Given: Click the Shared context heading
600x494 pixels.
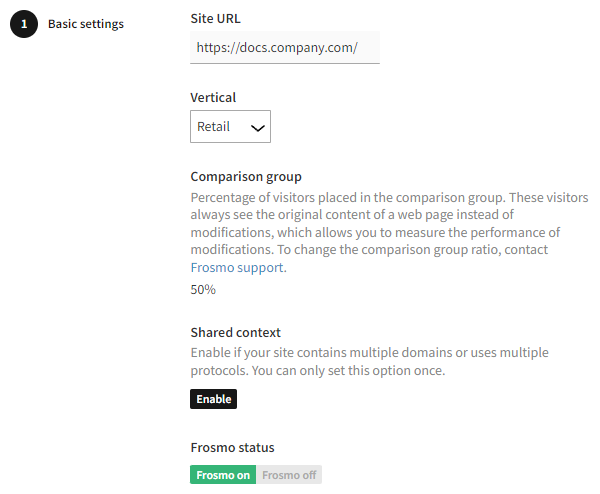Looking at the screenshot, I should click(x=235, y=332).
